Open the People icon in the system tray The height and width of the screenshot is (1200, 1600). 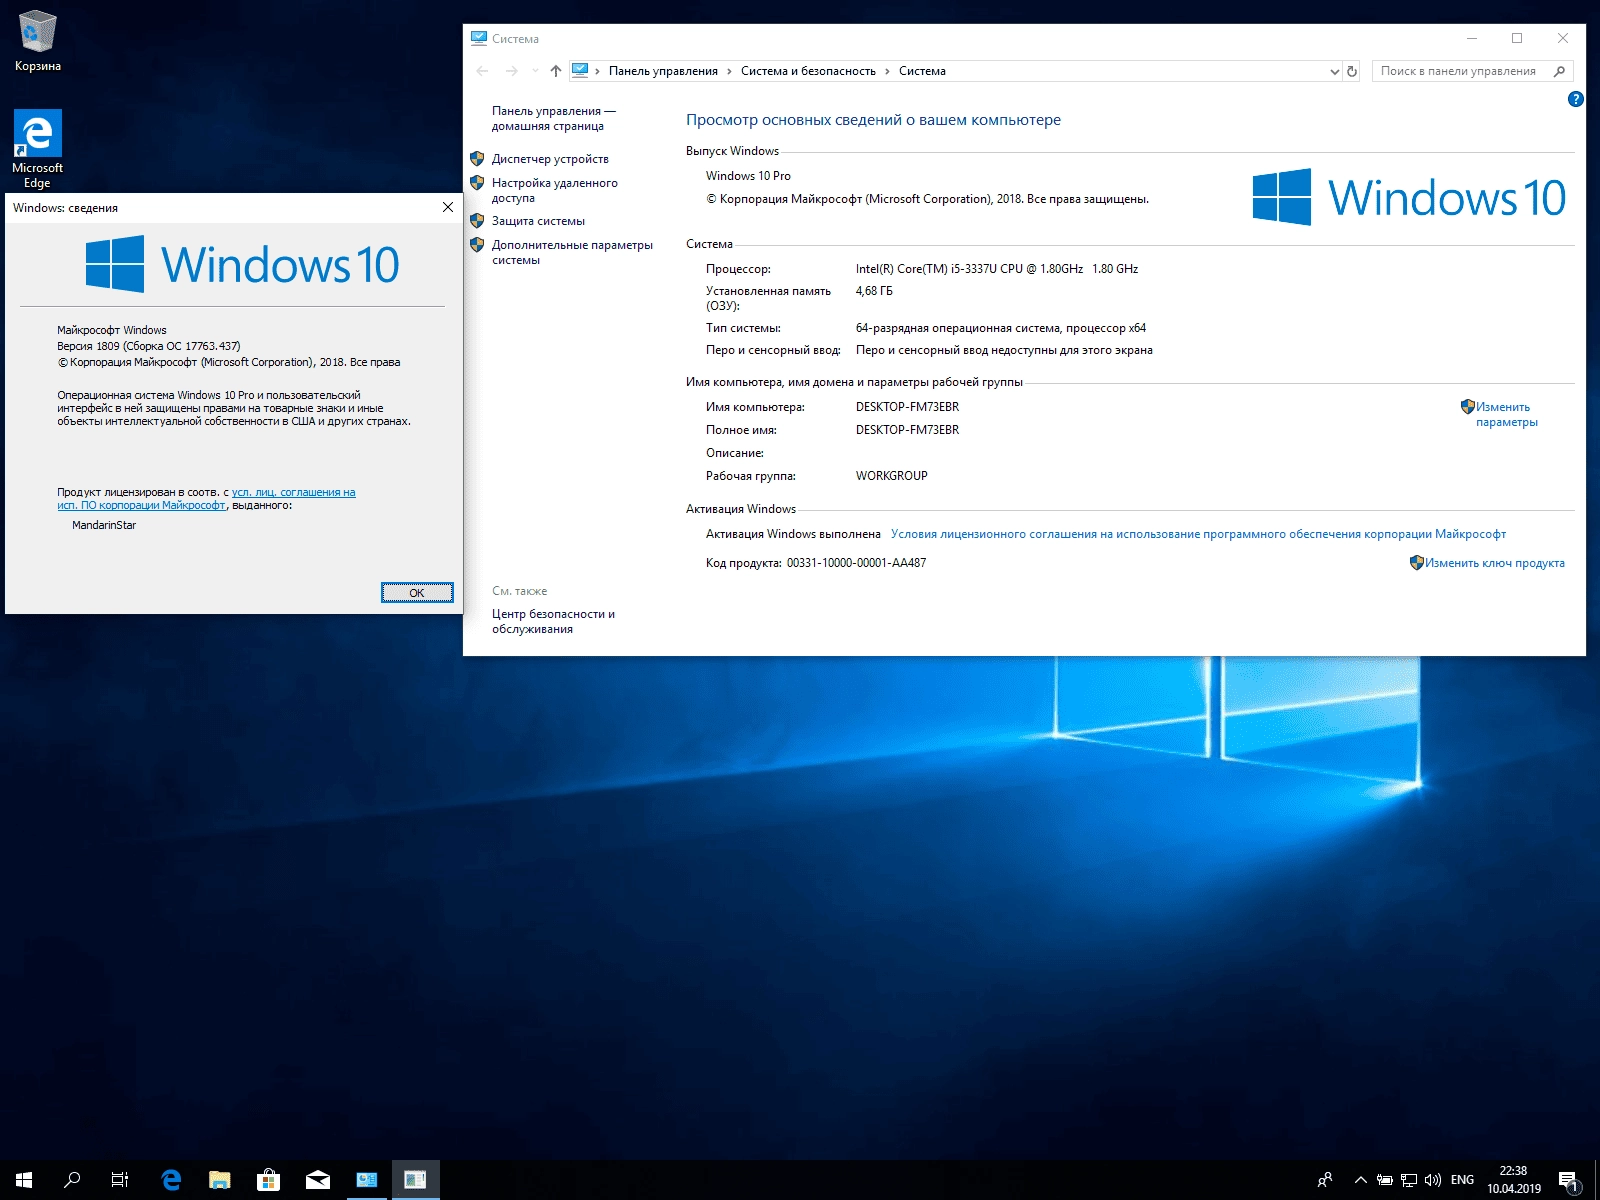pos(1325,1180)
